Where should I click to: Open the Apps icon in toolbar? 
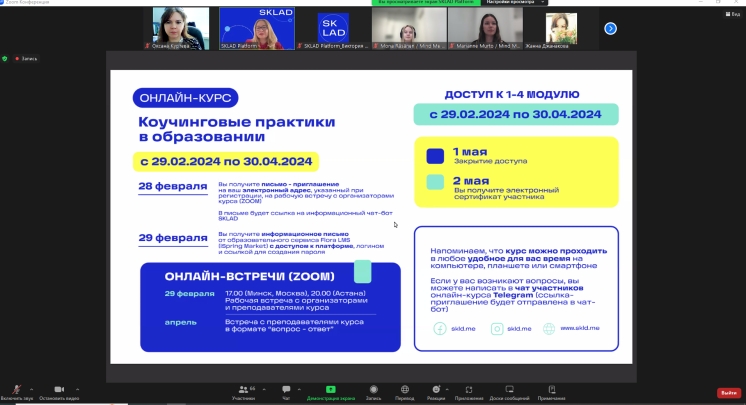[469, 389]
